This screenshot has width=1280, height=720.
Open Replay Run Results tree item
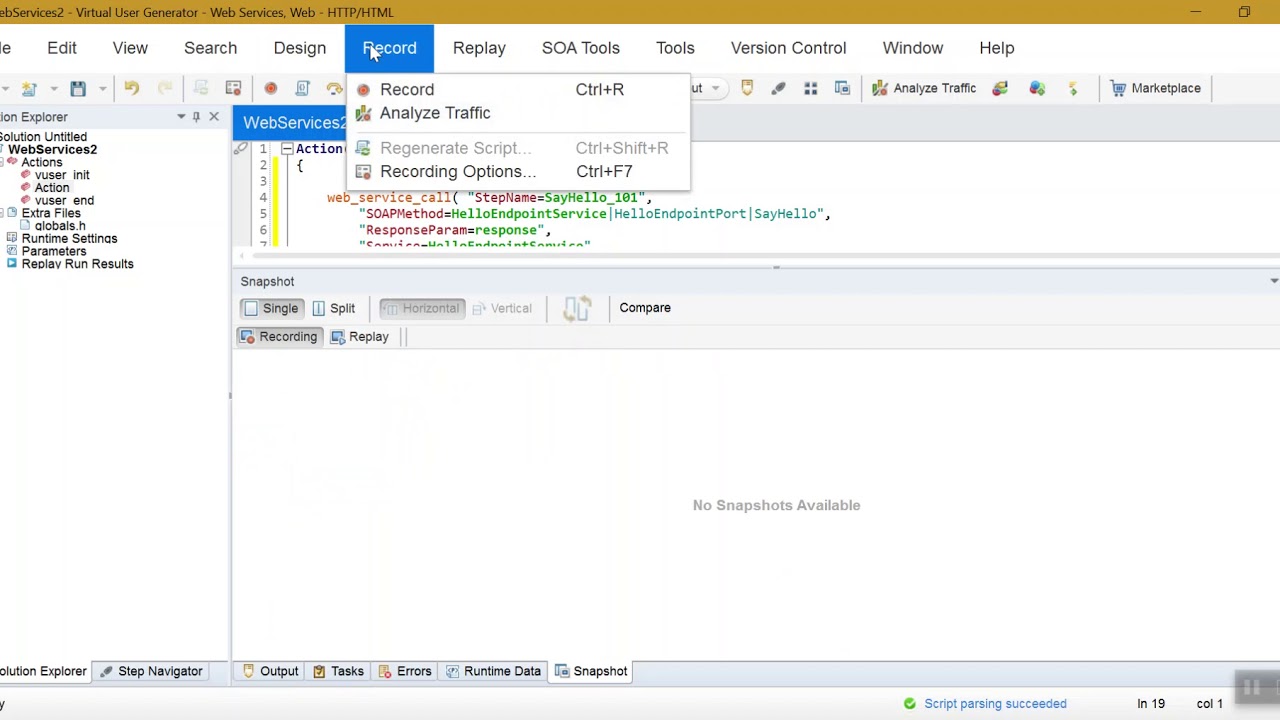[x=77, y=264]
